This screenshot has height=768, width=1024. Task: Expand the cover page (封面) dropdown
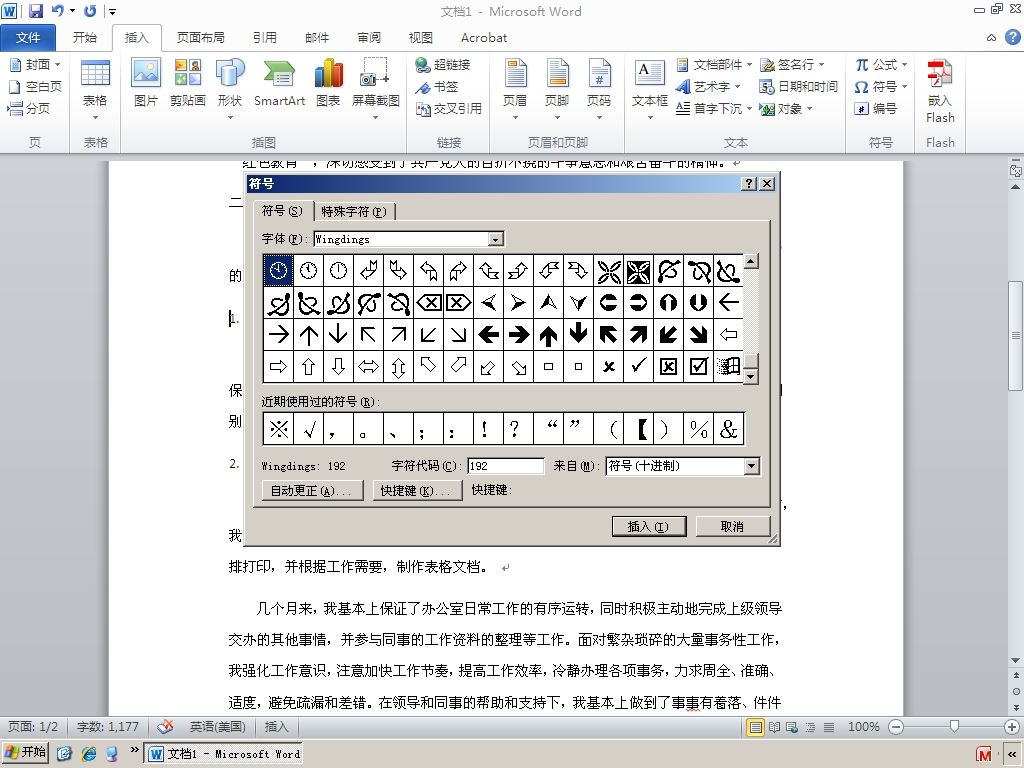pos(57,65)
